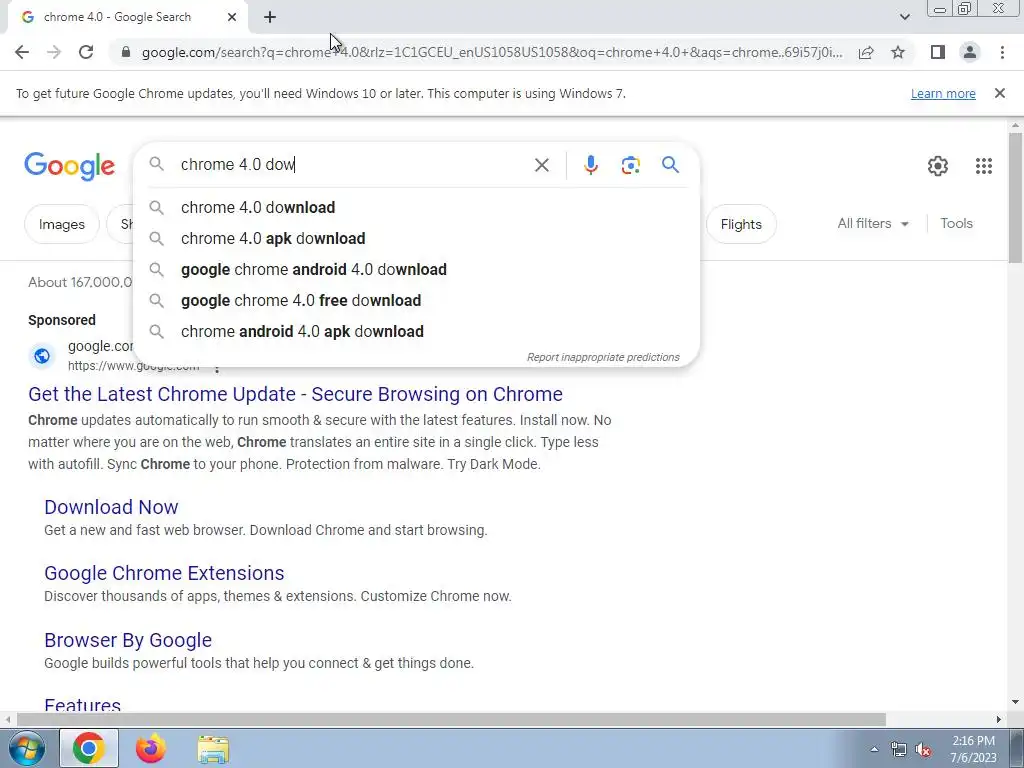Click the Google logo

69,167
